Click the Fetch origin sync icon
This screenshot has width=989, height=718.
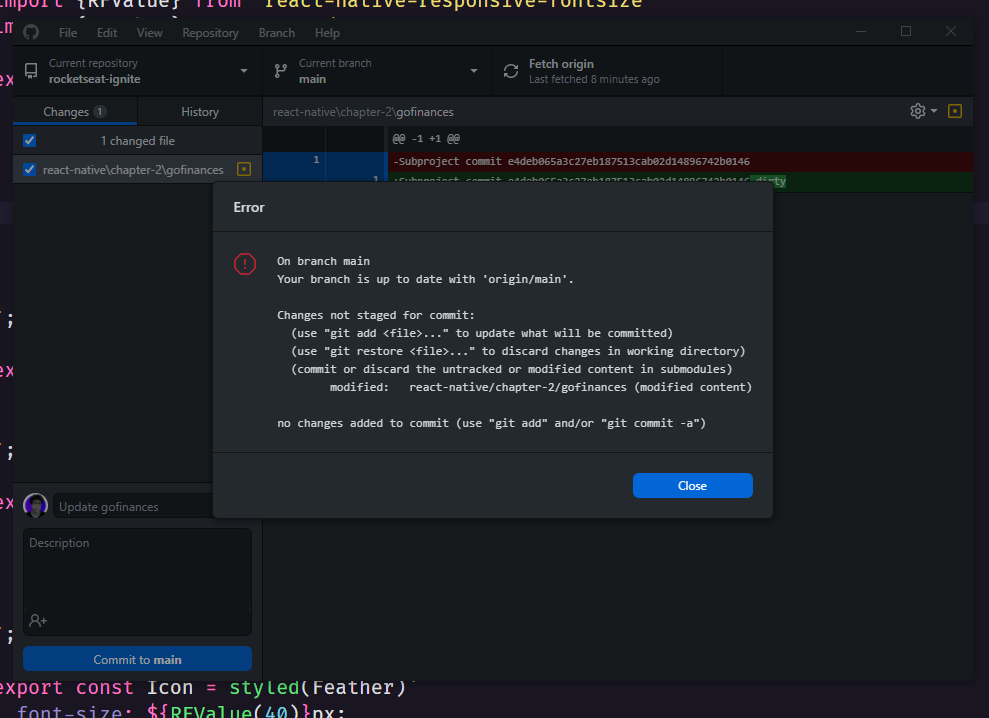pyautogui.click(x=510, y=70)
